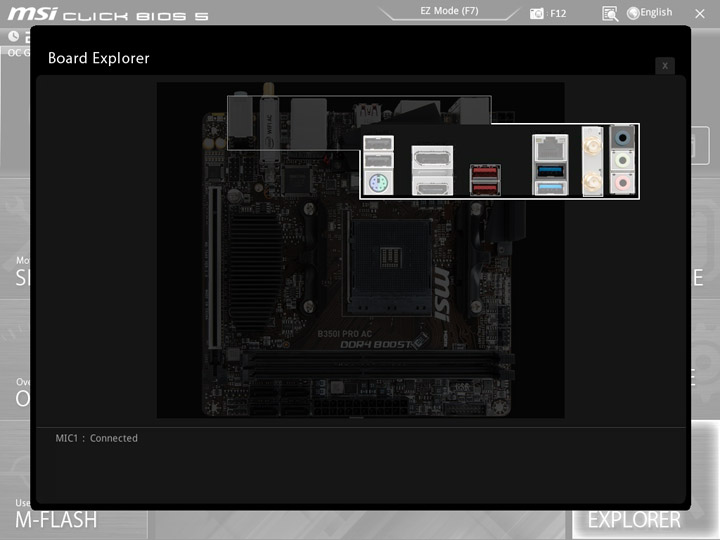
Task: Click the Board Explorer title
Action: tap(99, 58)
